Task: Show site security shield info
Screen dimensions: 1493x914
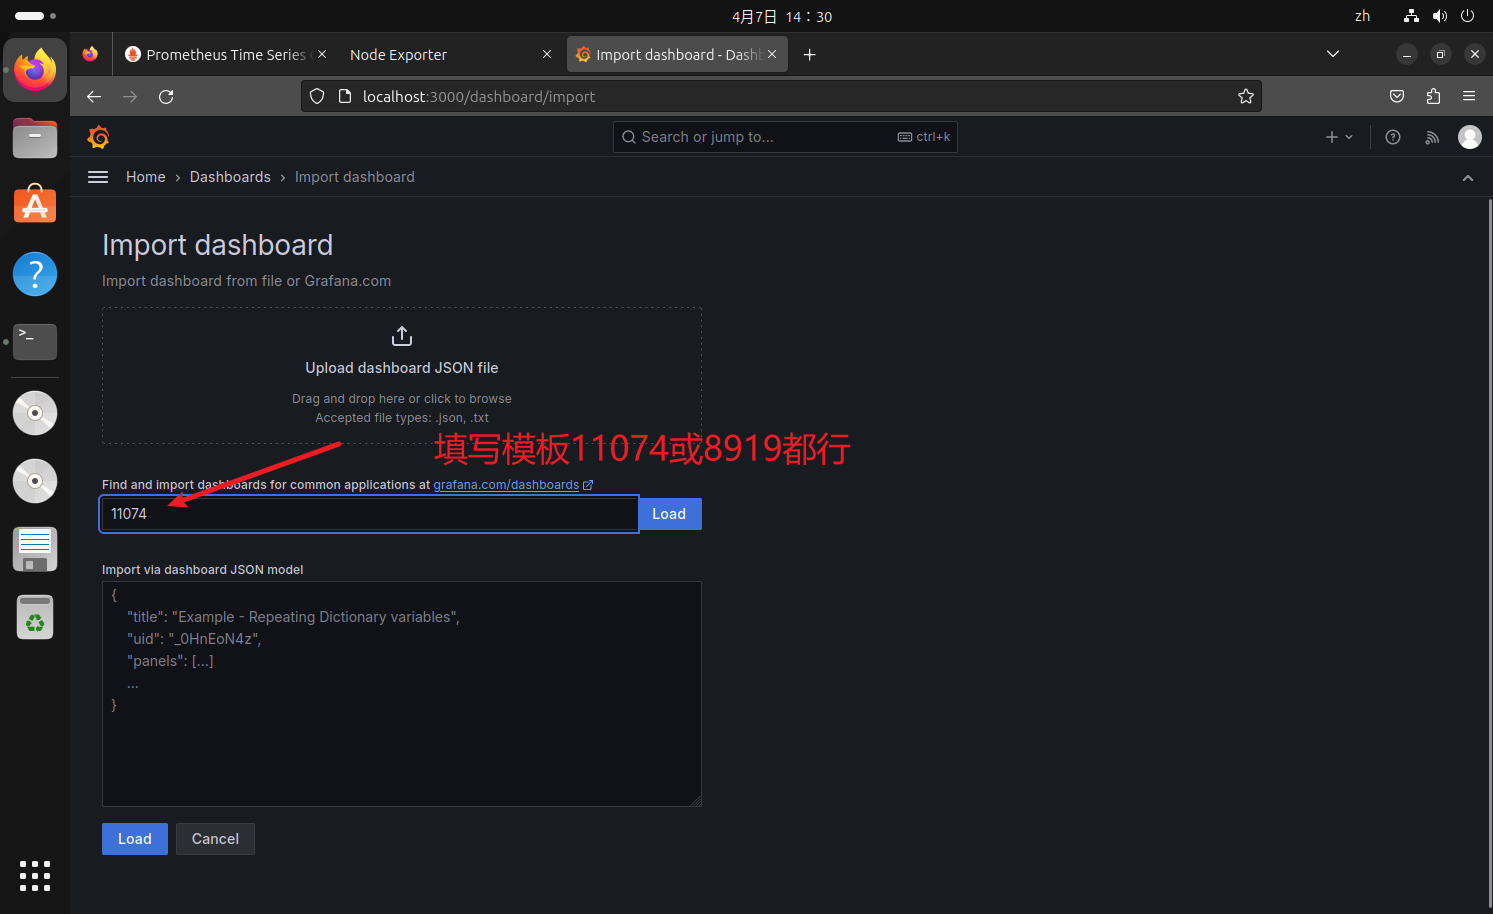Action: [x=317, y=96]
